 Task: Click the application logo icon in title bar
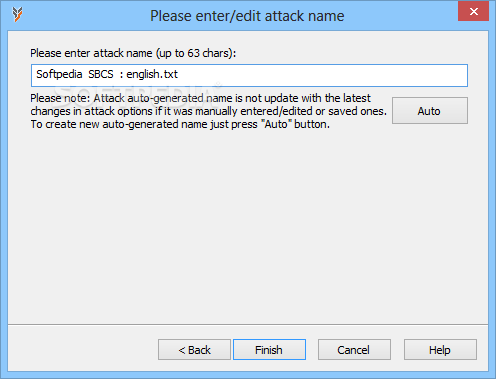[x=17, y=14]
